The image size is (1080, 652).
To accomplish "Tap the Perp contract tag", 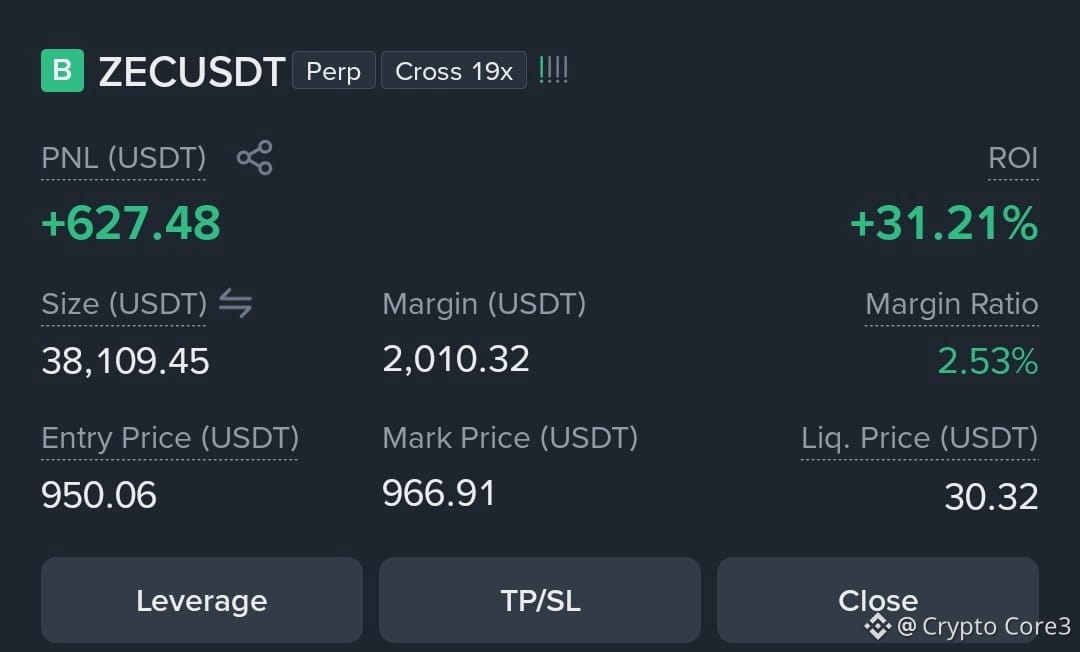I will [334, 70].
